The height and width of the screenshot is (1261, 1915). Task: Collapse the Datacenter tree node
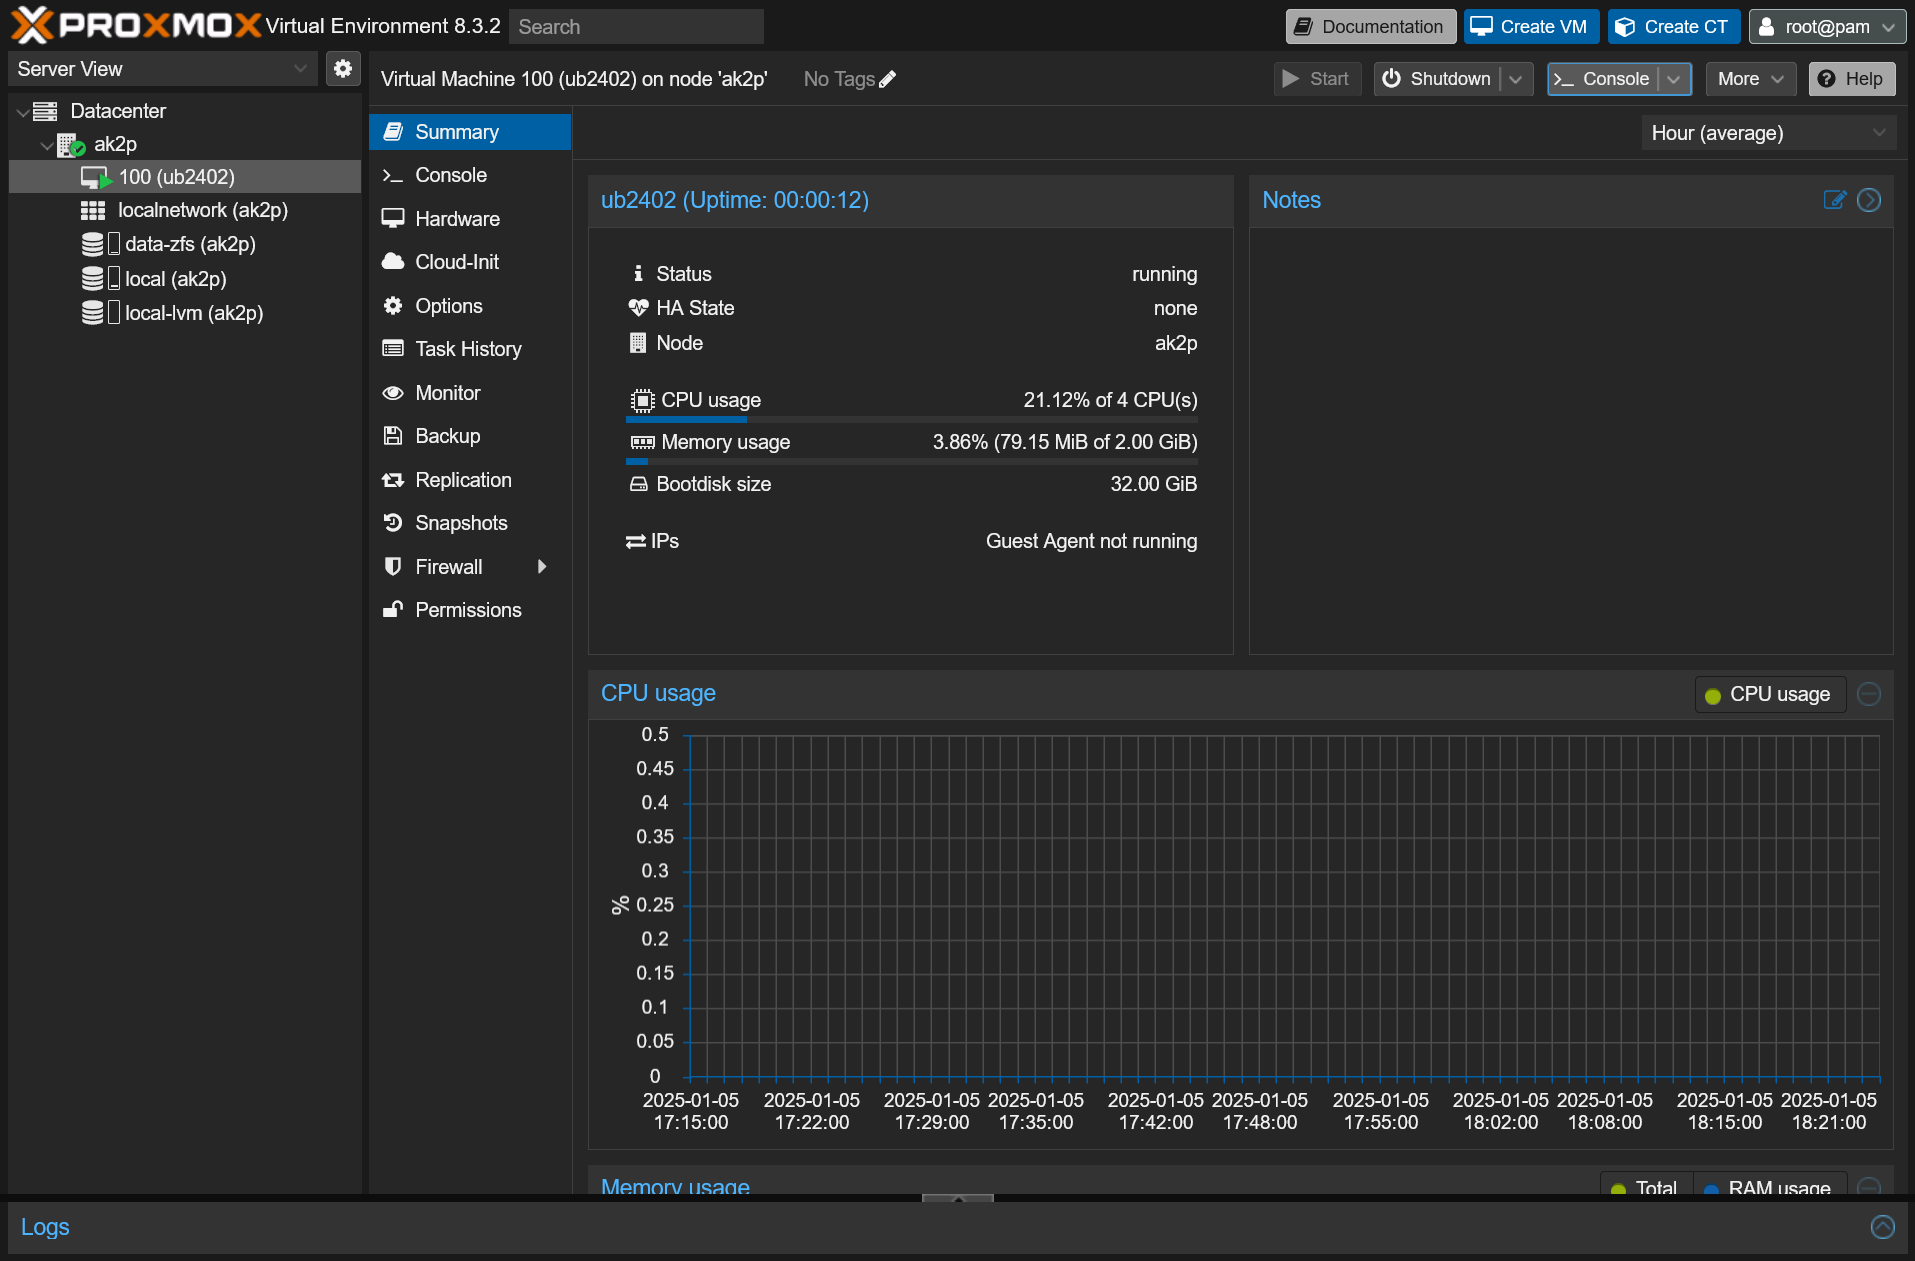(23, 113)
